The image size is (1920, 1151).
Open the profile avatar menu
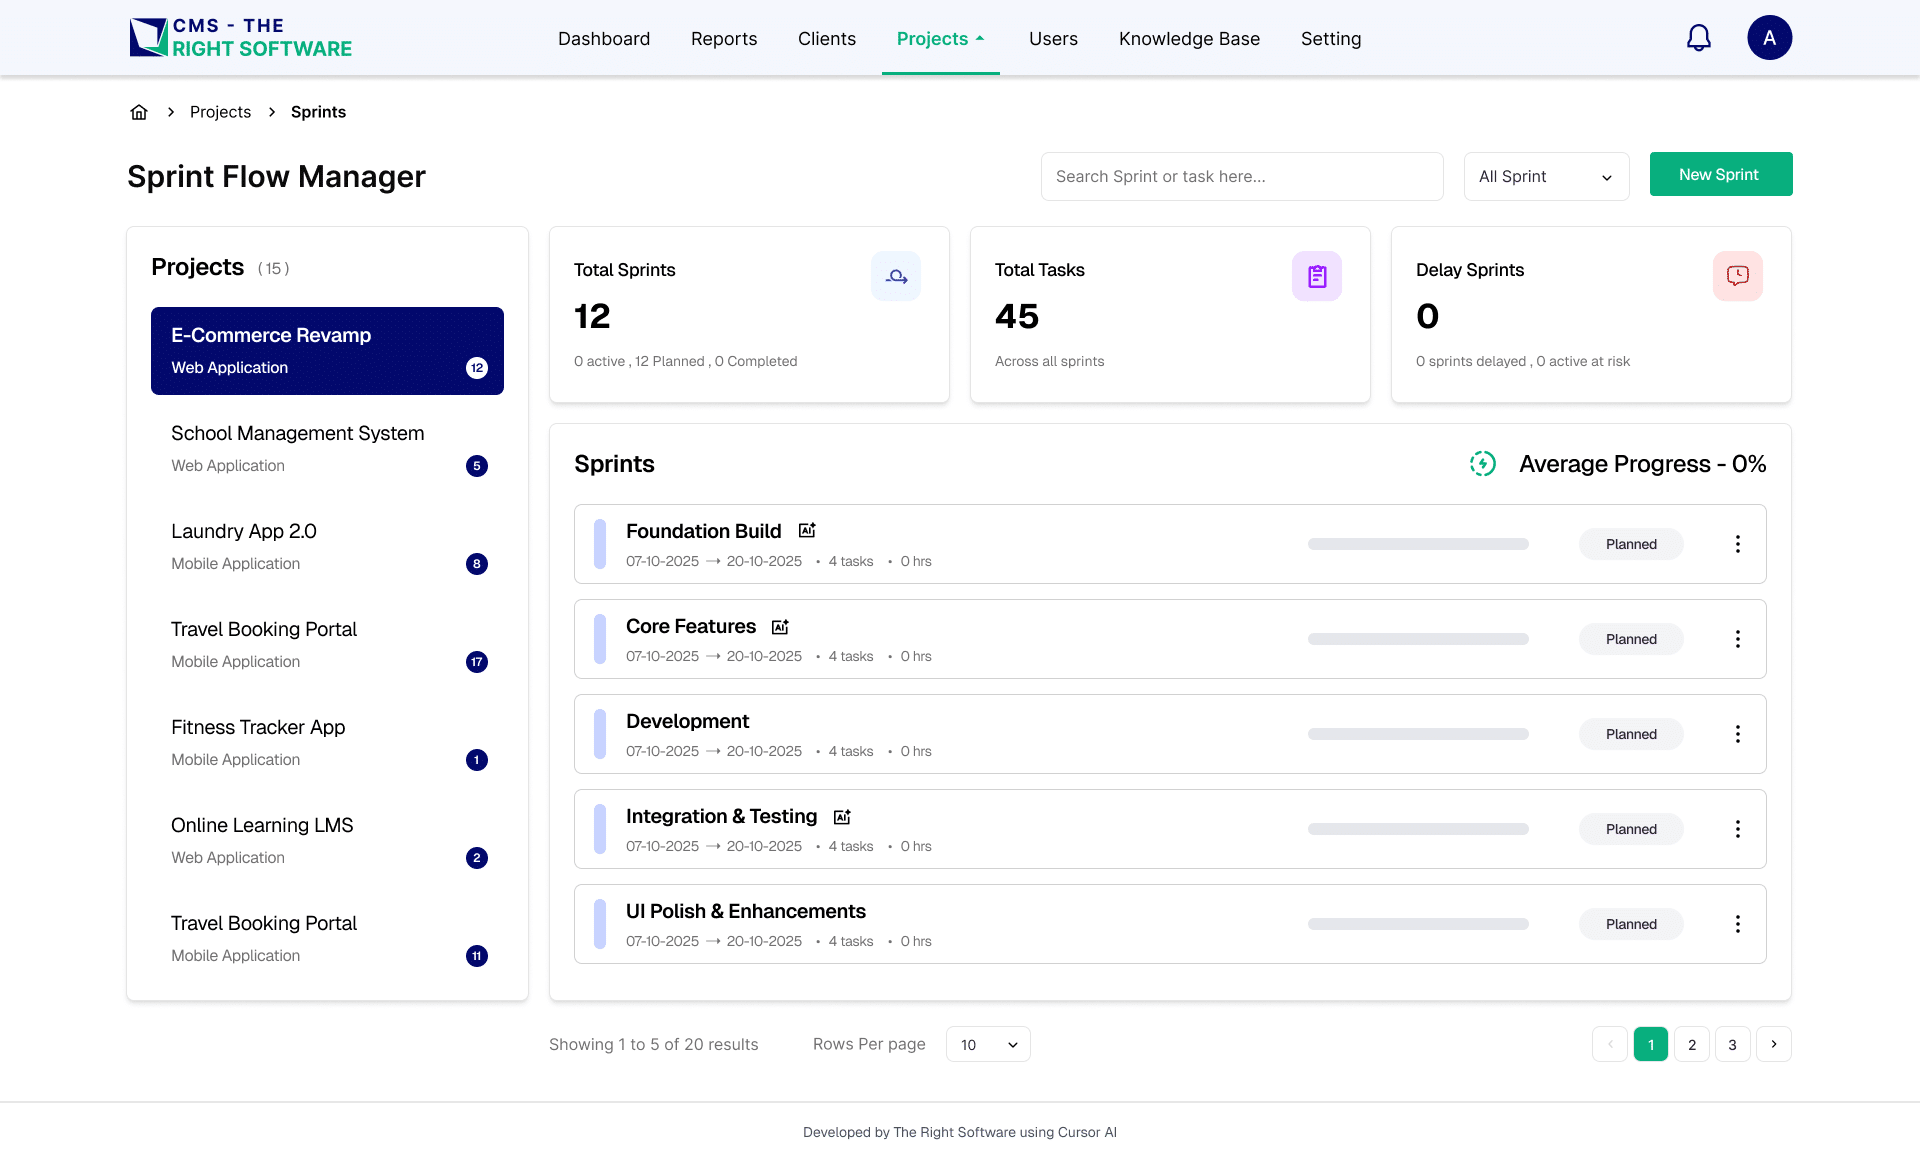pos(1770,37)
